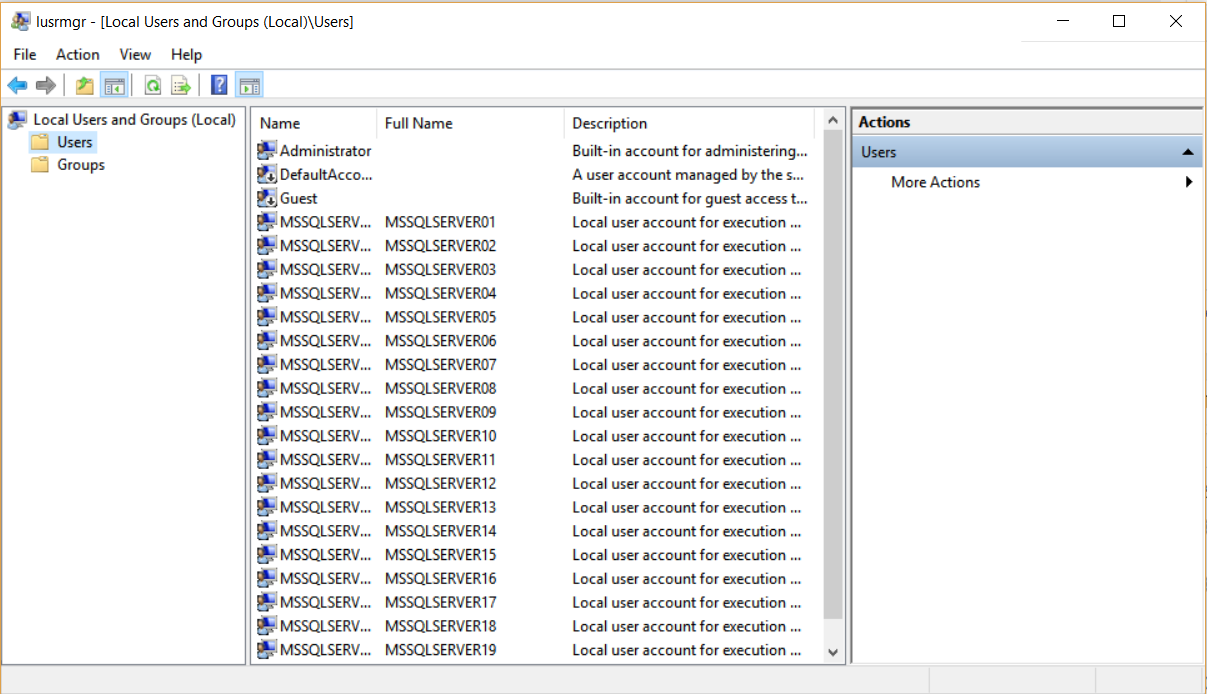Click the Users heading in the Actions pane

click(879, 152)
